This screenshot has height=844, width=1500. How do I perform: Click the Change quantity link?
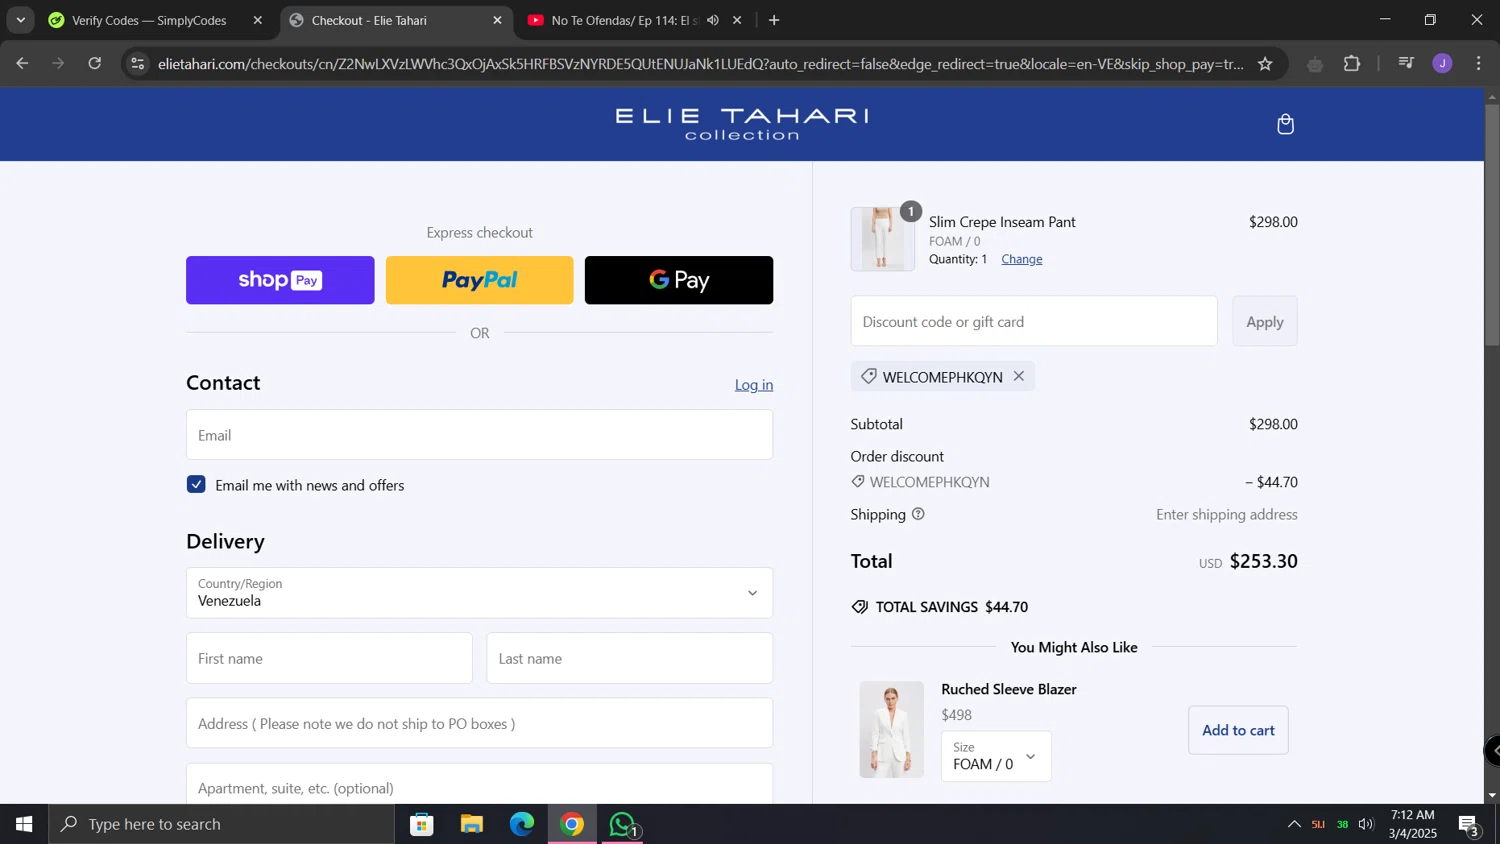pyautogui.click(x=1022, y=259)
